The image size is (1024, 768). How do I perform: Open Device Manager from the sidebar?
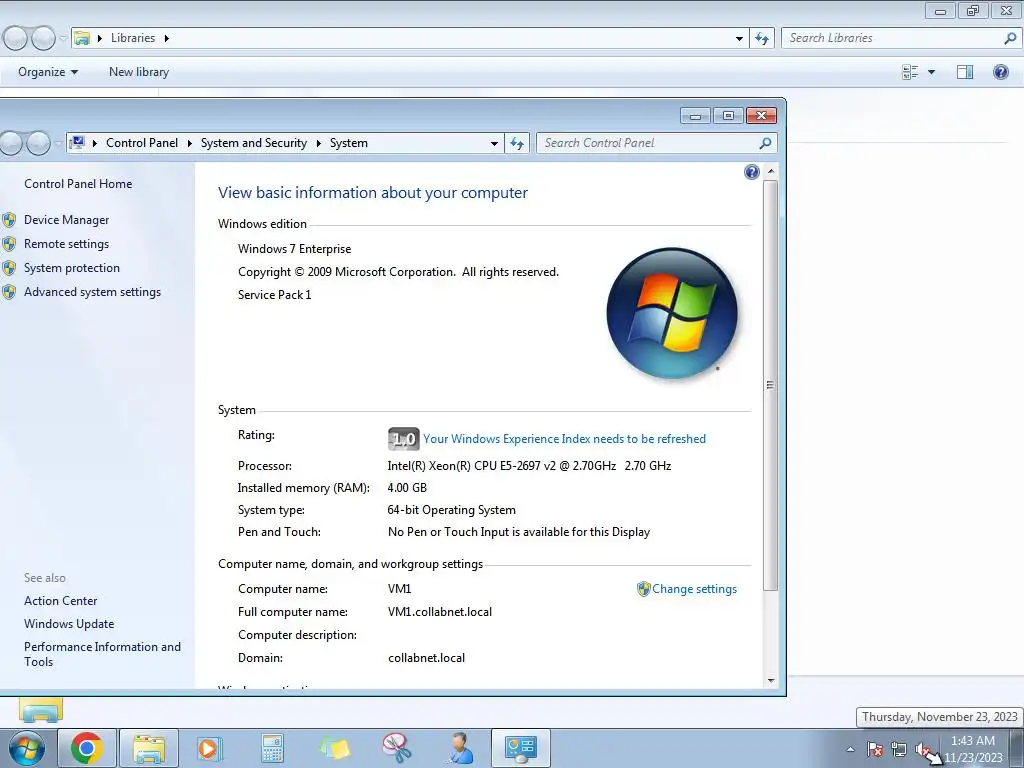pyautogui.click(x=67, y=220)
